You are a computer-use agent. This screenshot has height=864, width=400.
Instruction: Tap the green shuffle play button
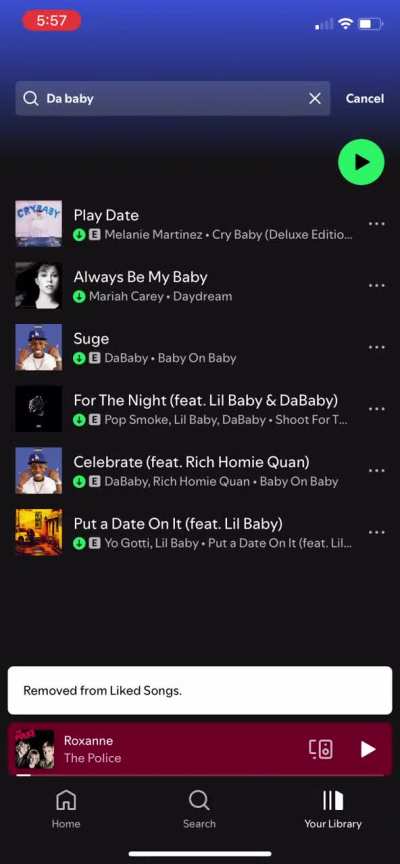click(361, 162)
